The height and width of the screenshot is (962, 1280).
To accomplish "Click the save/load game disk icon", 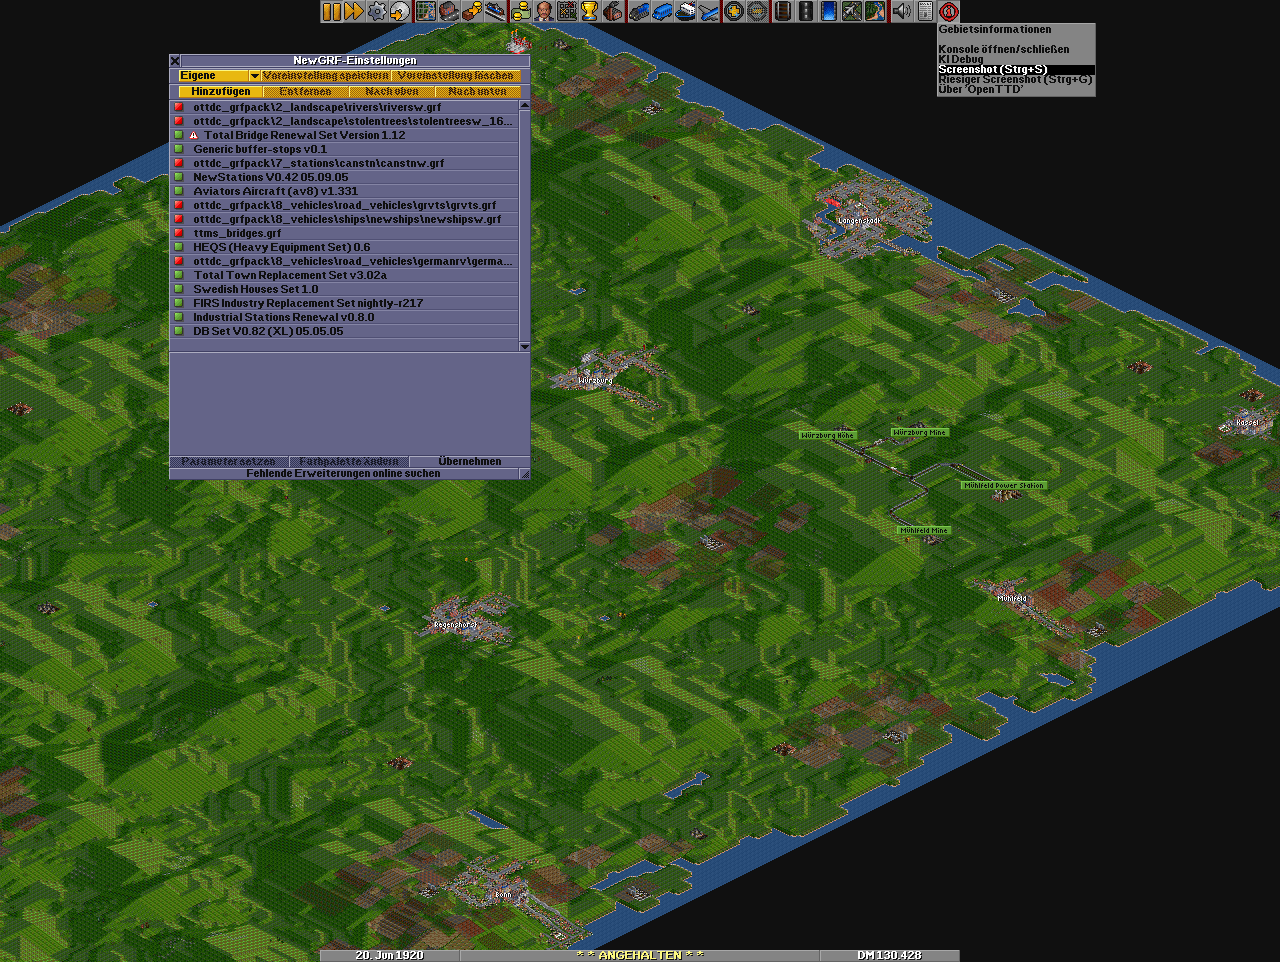I will click(x=400, y=11).
